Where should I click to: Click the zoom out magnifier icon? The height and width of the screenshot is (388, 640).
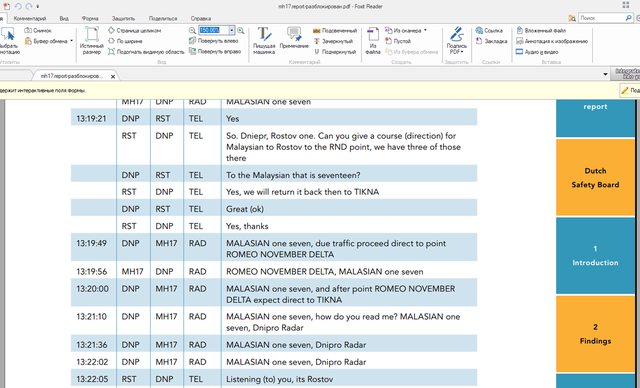[192, 31]
